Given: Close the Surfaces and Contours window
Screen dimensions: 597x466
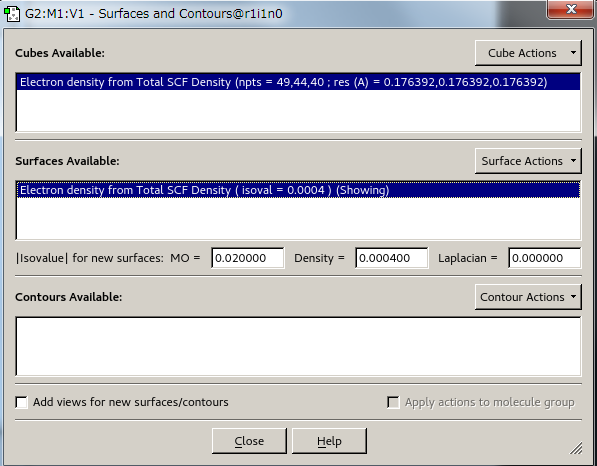Looking at the screenshot, I should (570, 9).
